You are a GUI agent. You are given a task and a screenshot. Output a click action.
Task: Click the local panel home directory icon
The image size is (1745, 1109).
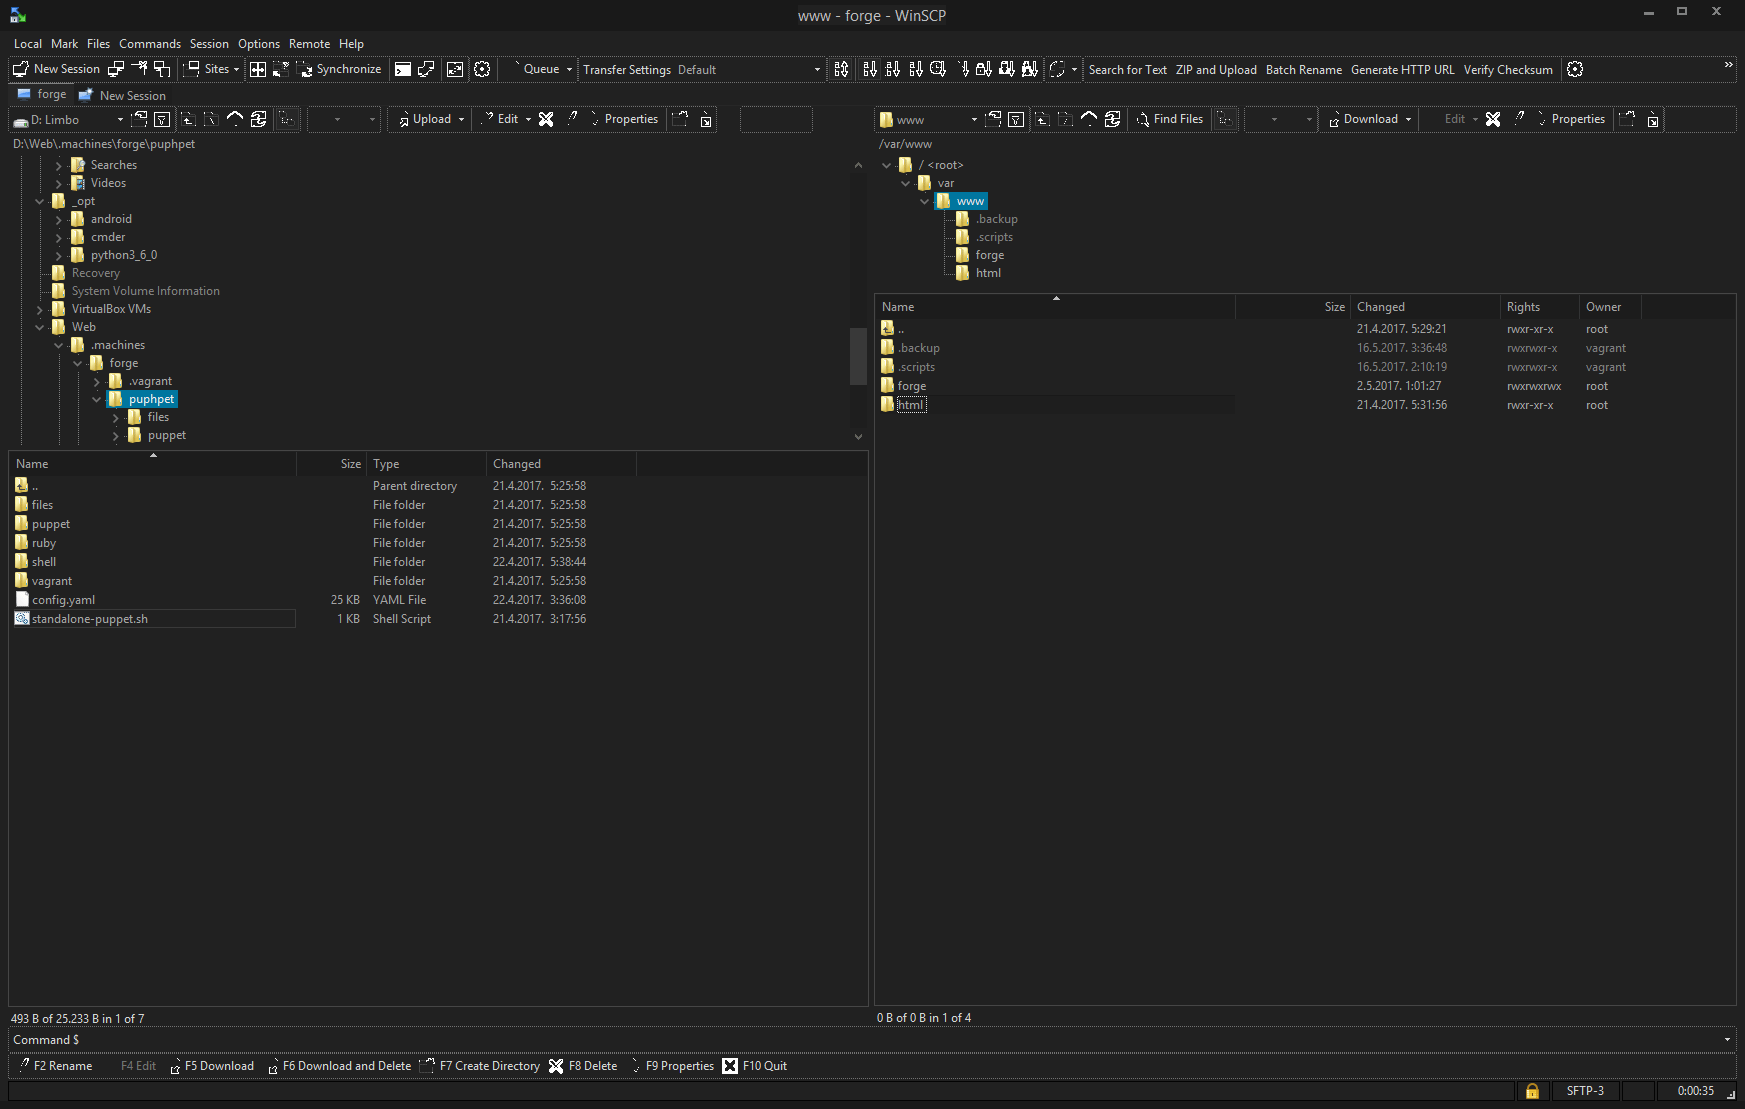pos(235,119)
